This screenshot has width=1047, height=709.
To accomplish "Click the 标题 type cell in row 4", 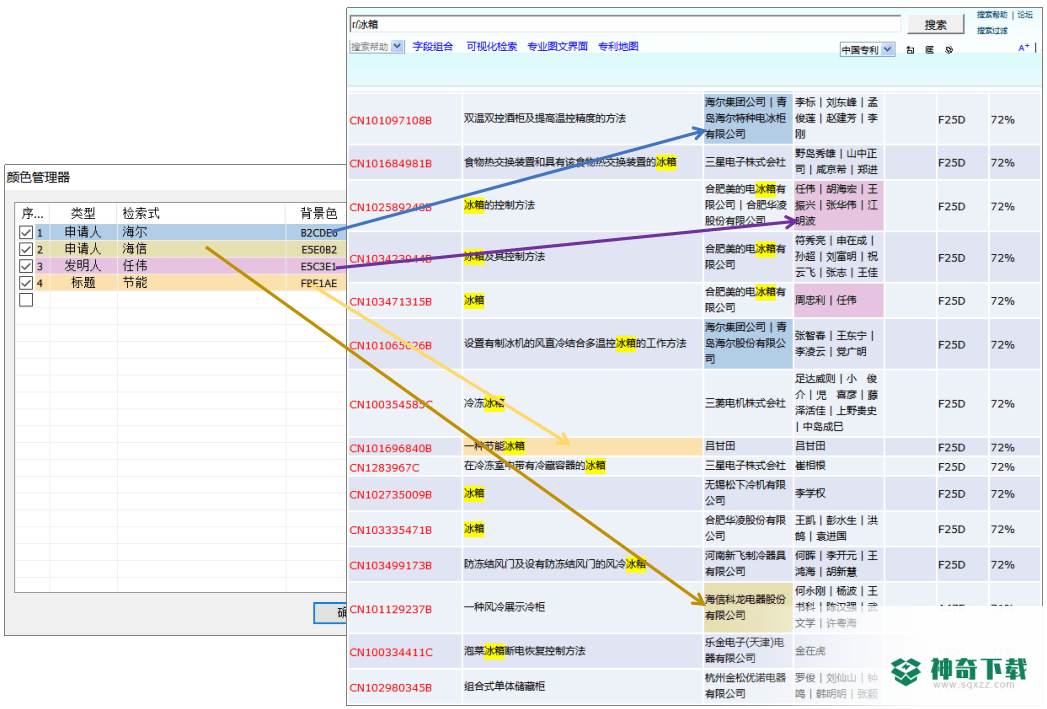I will pyautogui.click(x=83, y=283).
